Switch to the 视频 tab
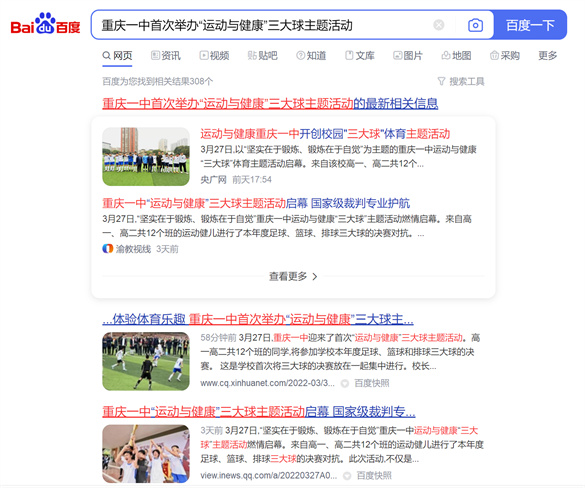Viewport: 585px width, 488px height. click(214, 56)
